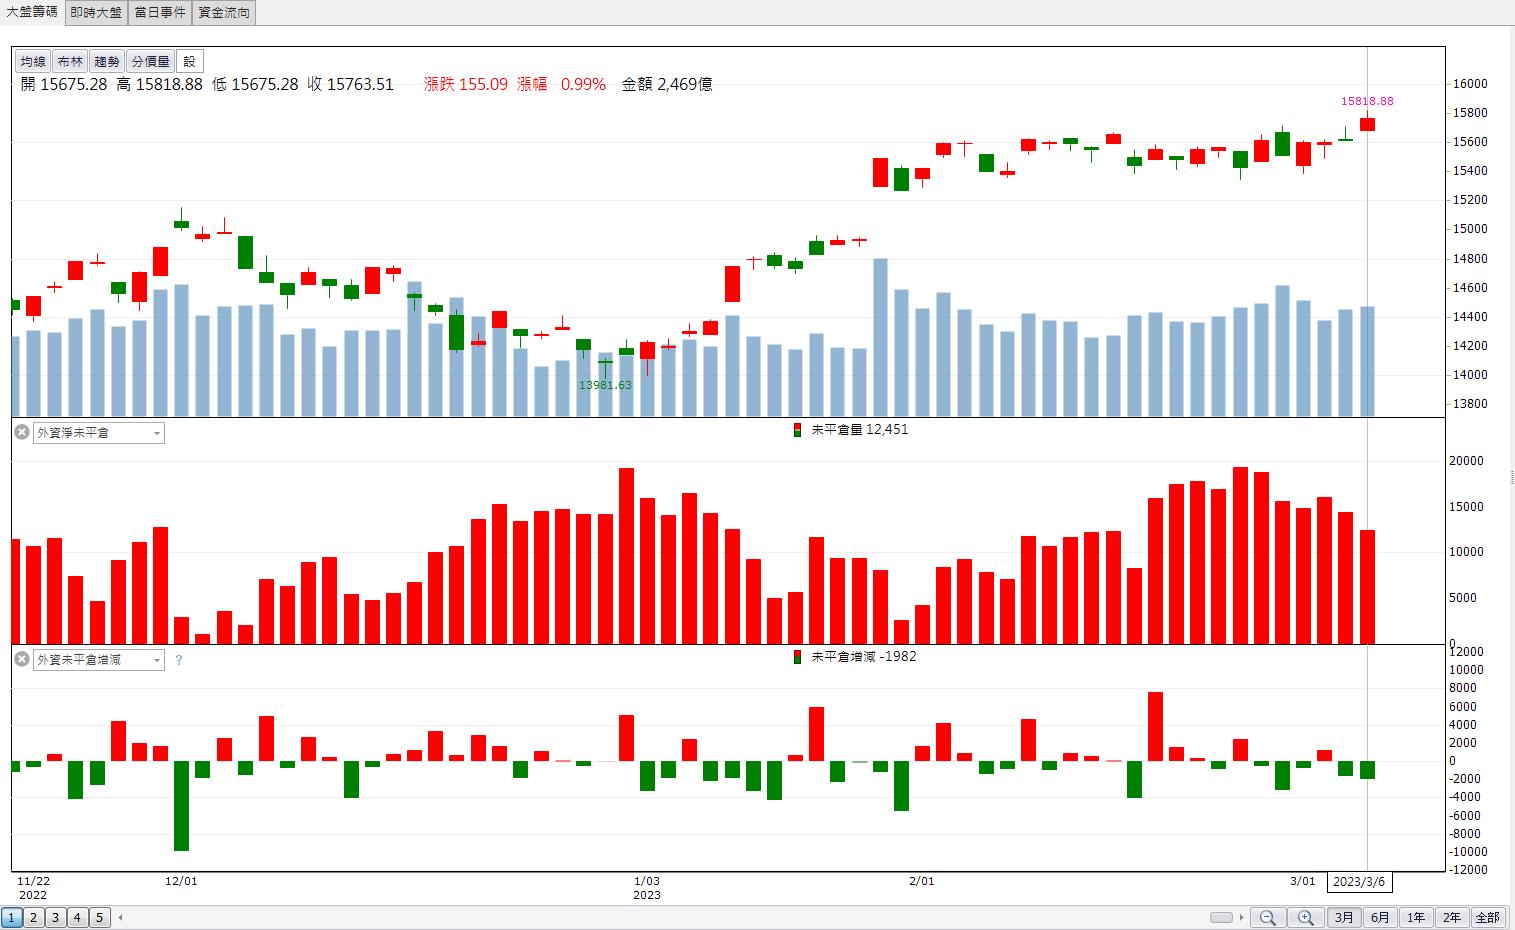Go to page 2

33,917
